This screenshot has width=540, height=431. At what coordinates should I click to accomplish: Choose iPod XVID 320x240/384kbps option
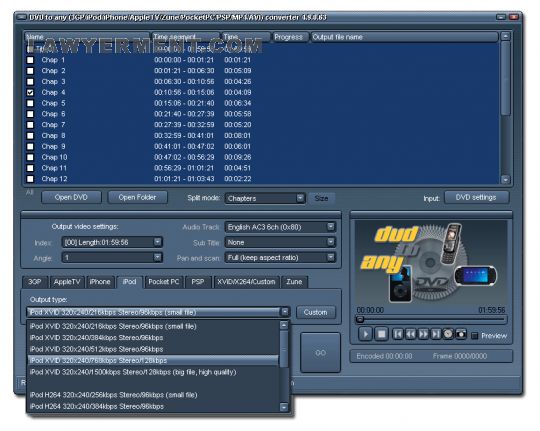(153, 338)
